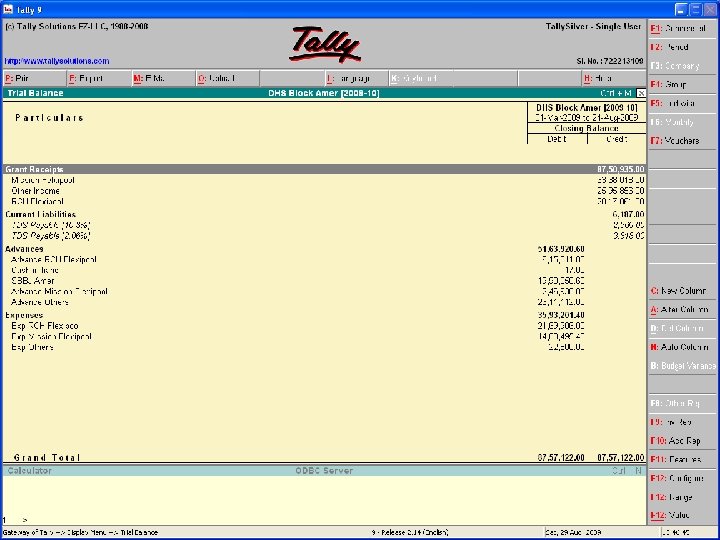Open H: Help in the top bar

click(x=613, y=79)
